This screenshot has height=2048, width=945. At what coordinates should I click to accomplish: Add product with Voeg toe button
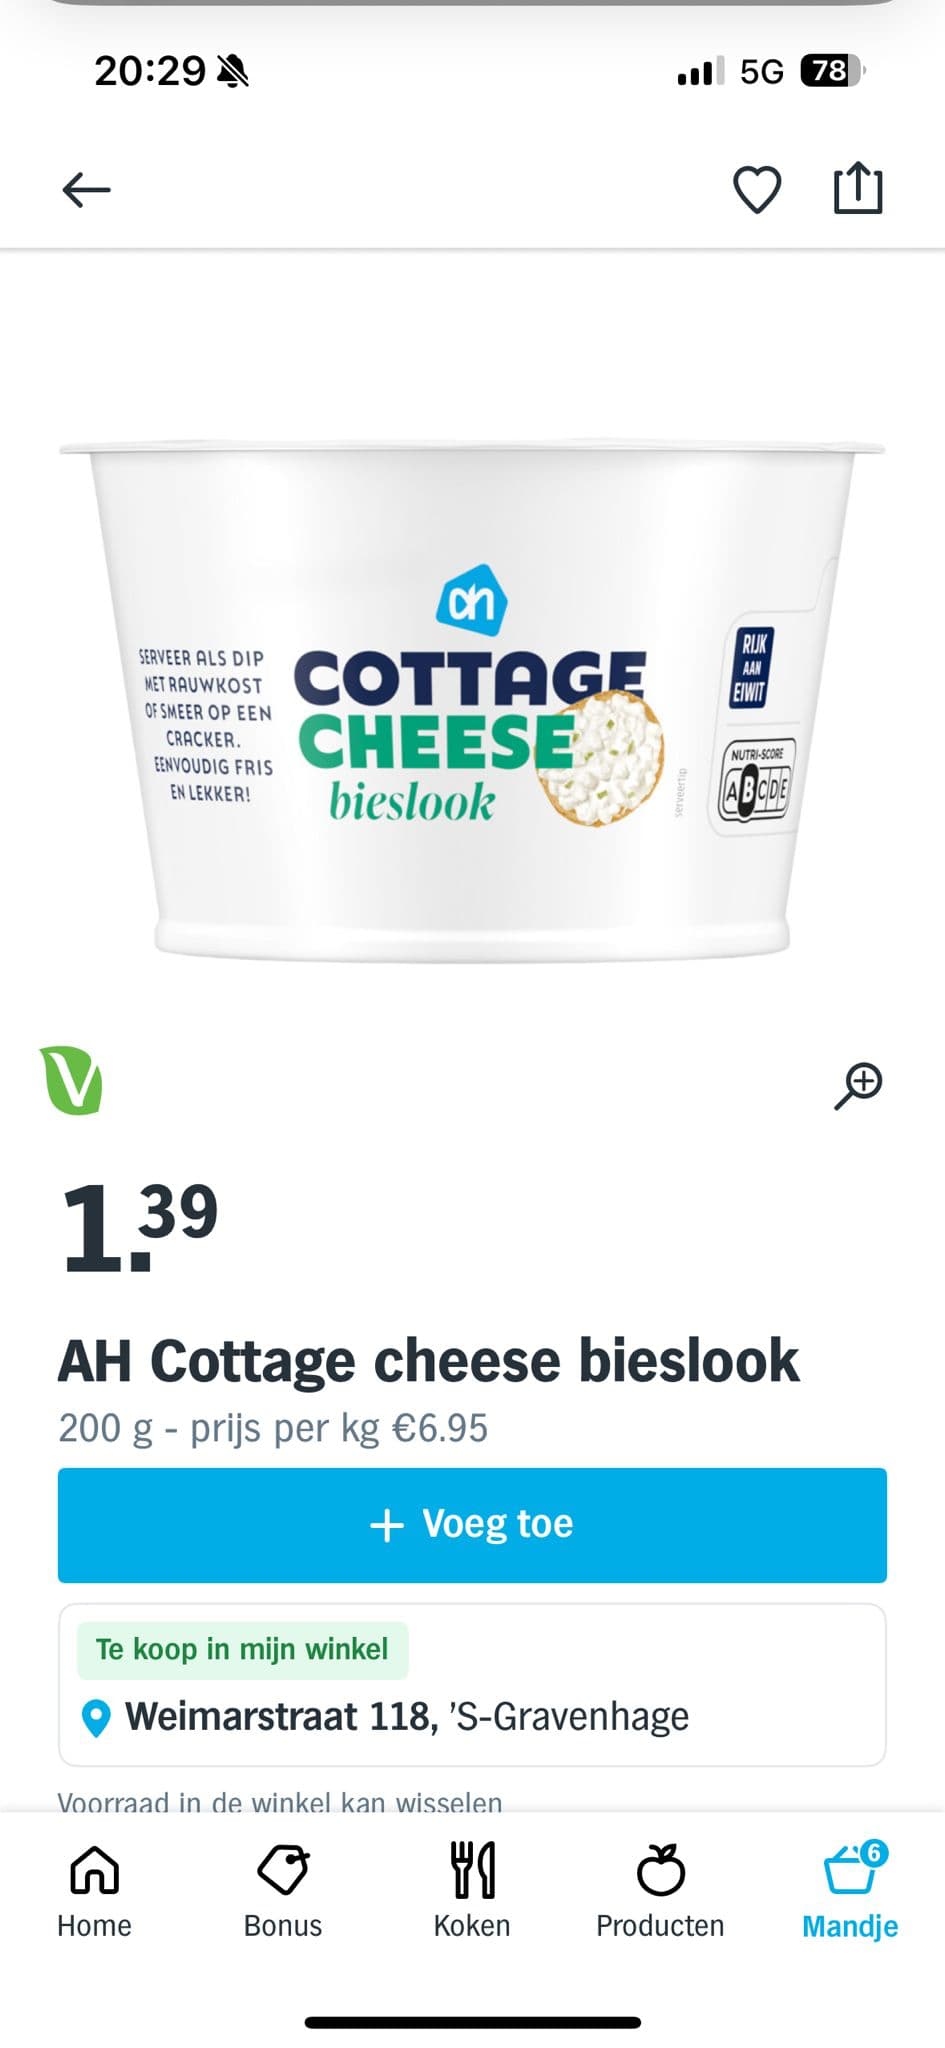click(472, 1525)
